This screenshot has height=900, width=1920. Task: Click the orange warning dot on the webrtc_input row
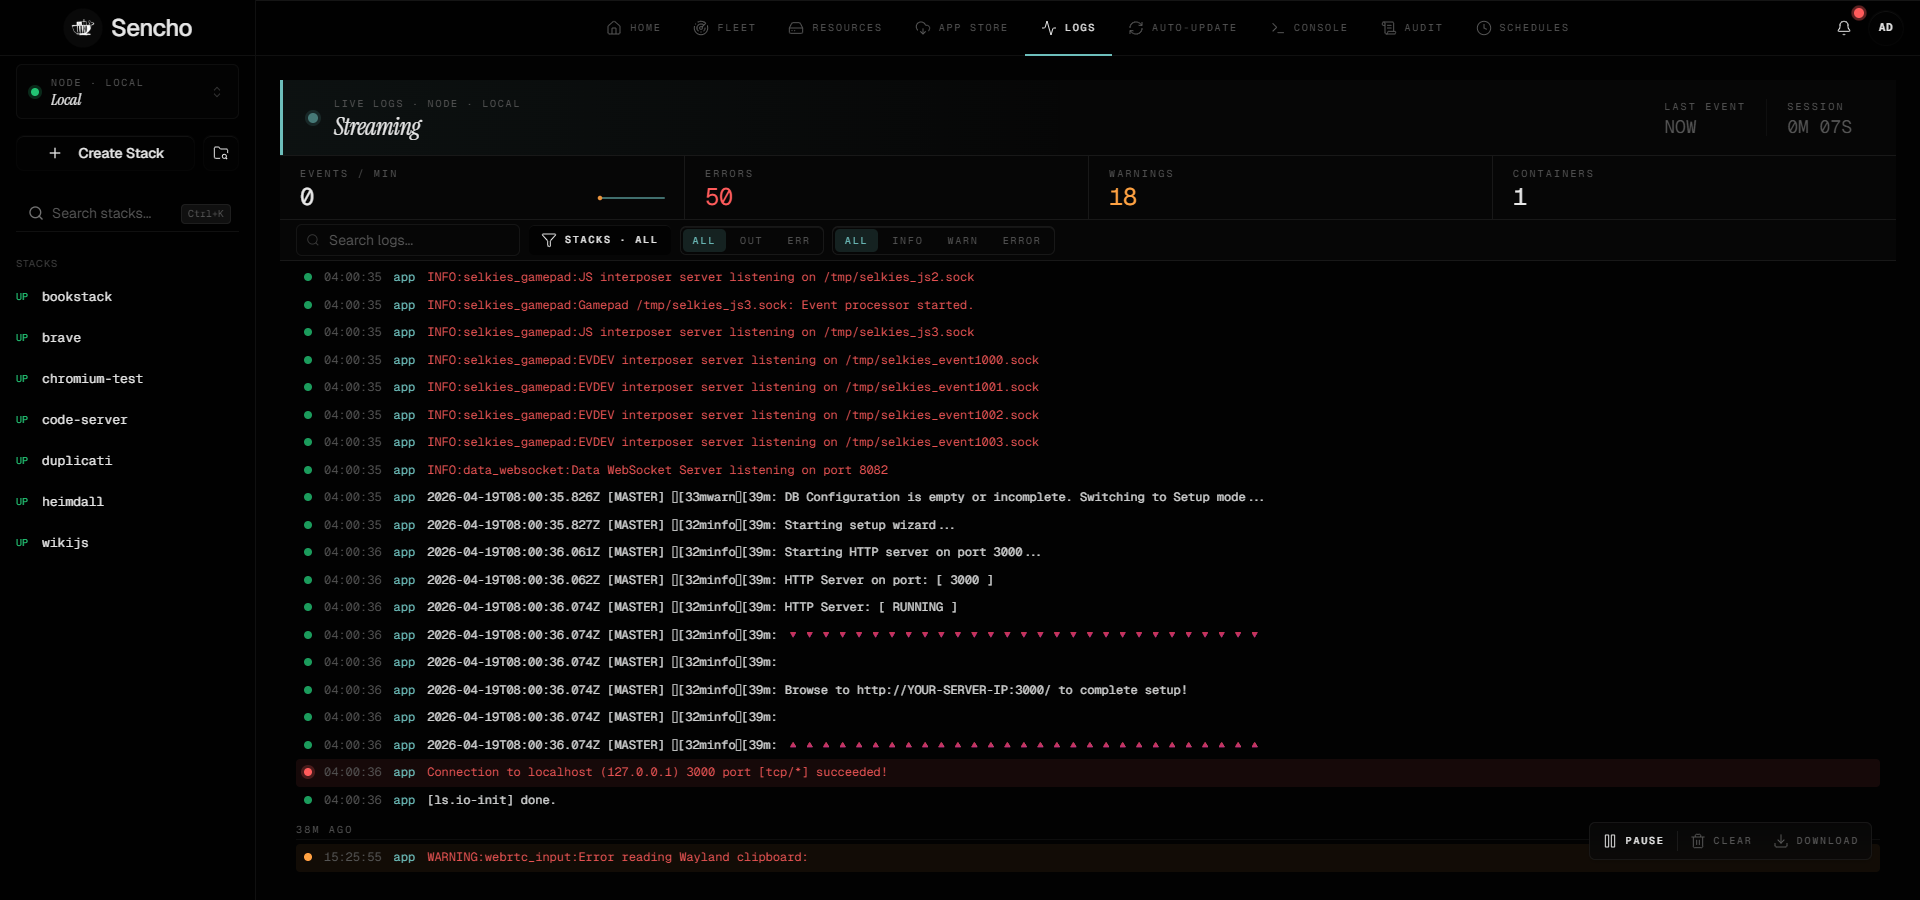[x=308, y=857]
